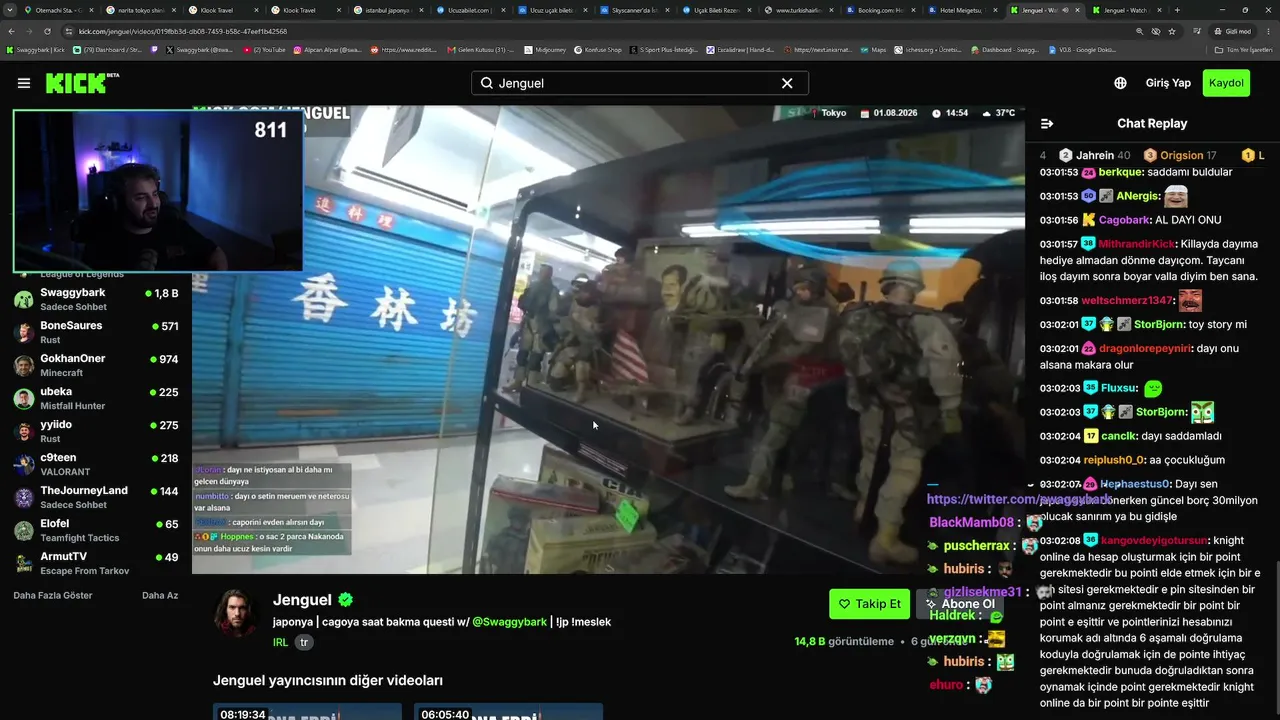Click Origsion in top gifters bar
The height and width of the screenshot is (720, 1280).
pyautogui.click(x=1180, y=155)
